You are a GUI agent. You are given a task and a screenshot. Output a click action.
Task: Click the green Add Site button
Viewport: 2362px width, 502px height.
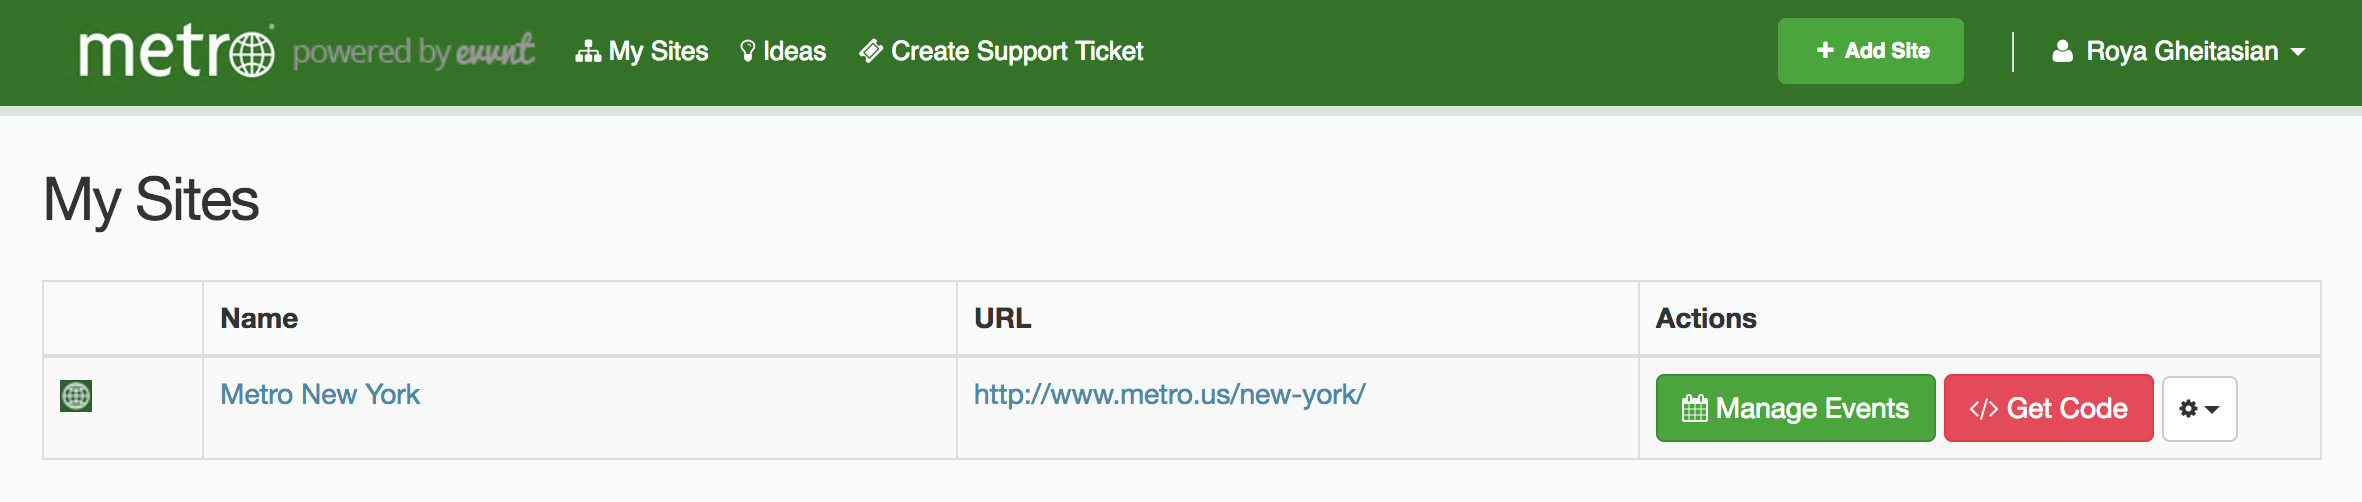point(1870,51)
